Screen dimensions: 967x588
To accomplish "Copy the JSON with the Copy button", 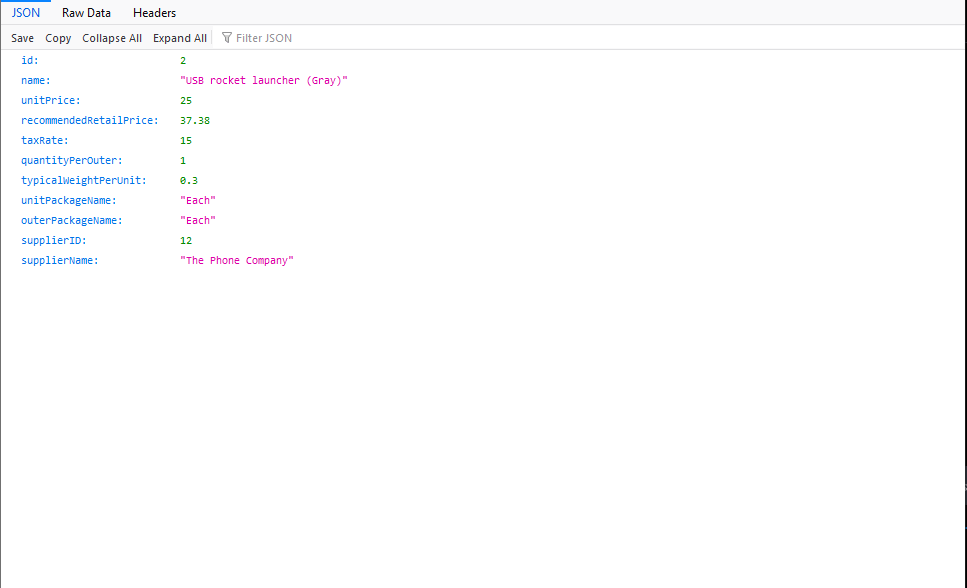I will 58,38.
